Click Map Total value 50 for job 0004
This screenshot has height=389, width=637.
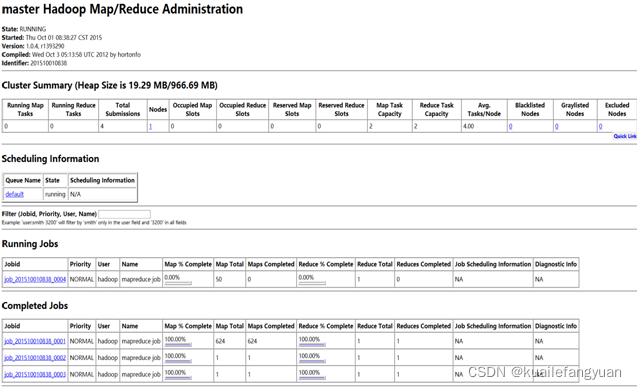click(219, 279)
